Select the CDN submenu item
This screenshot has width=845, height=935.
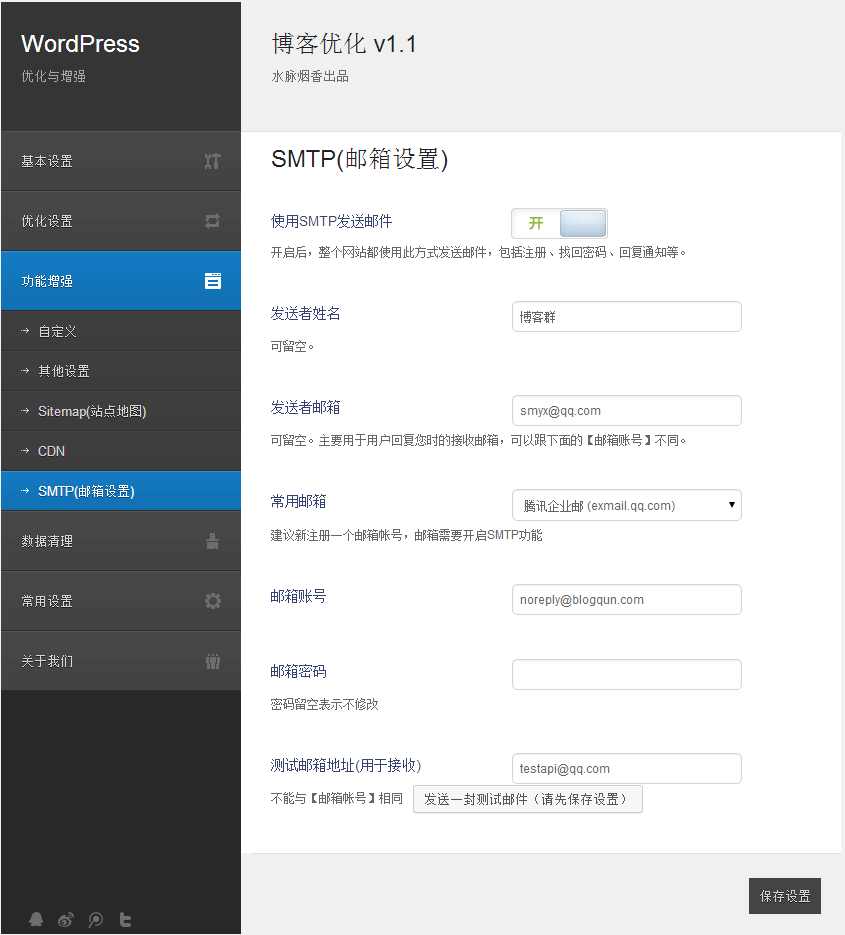(52, 451)
